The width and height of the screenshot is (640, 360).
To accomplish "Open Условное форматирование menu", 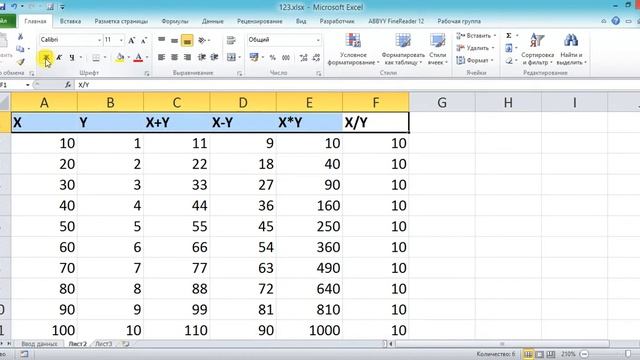I will point(353,49).
